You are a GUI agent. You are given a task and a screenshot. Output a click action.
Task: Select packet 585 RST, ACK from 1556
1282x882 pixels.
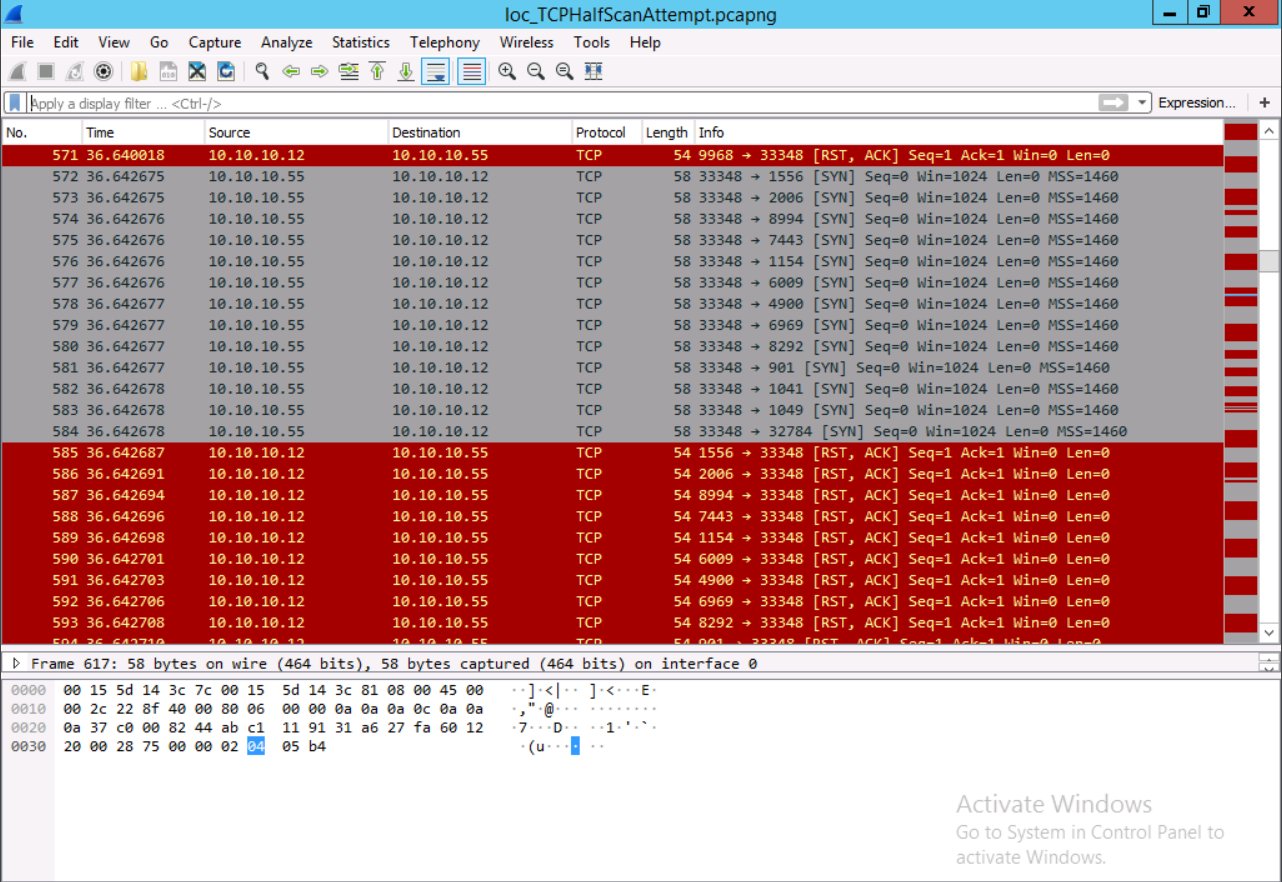coord(612,452)
